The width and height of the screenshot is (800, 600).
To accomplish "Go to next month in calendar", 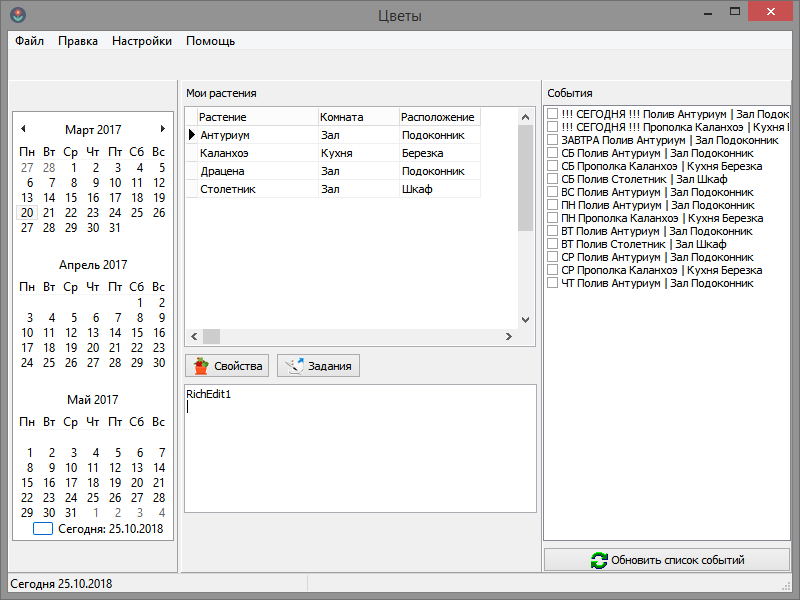I will pos(163,129).
